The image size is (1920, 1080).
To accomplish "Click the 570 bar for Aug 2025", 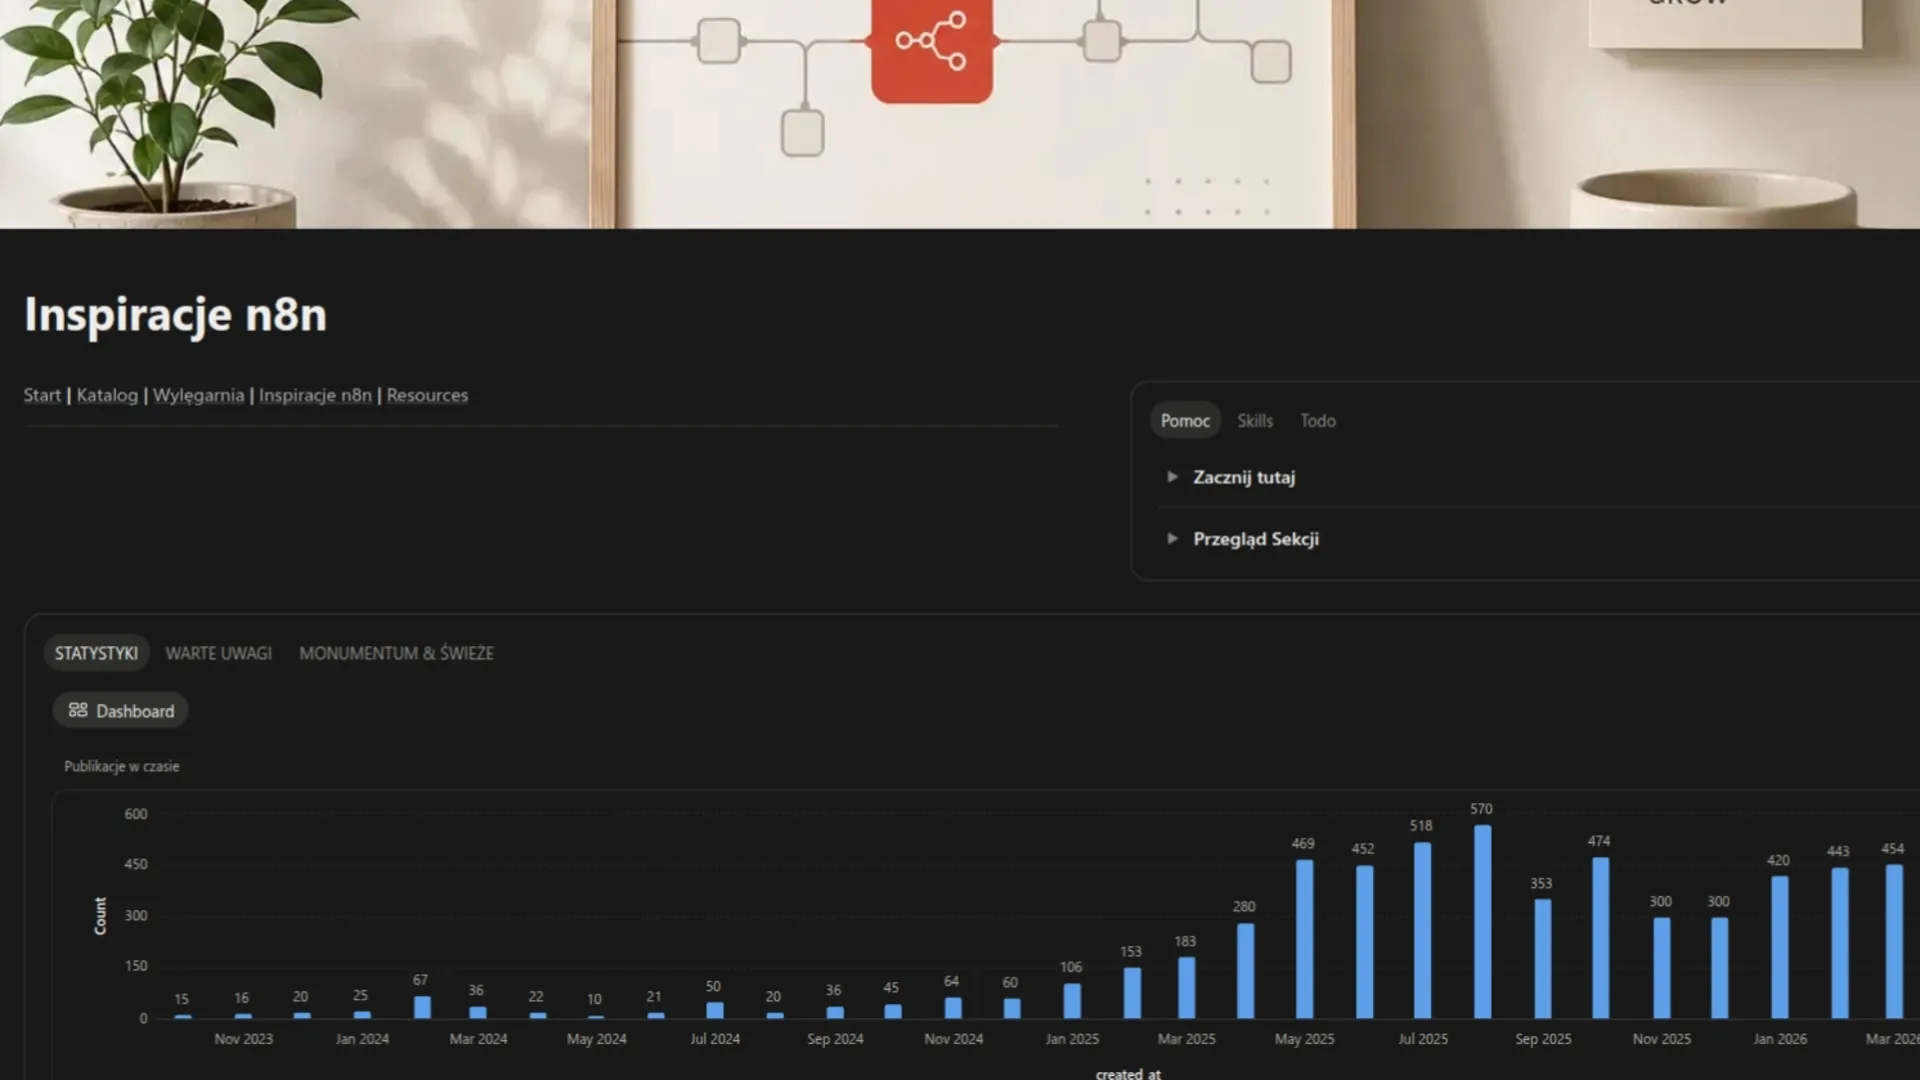I will (x=1482, y=921).
